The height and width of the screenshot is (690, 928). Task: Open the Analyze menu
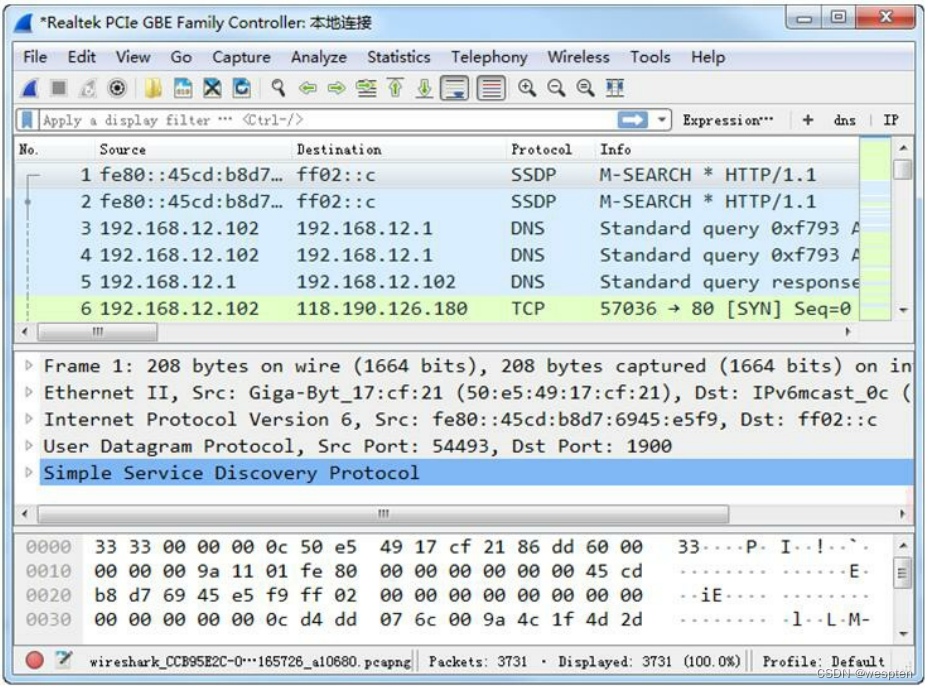tap(319, 57)
